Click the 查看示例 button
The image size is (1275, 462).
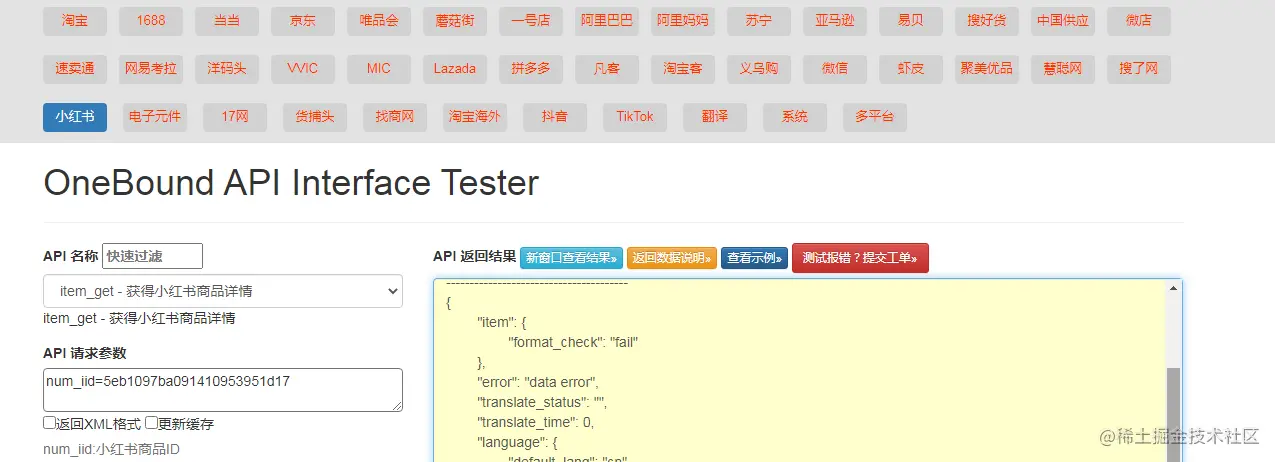tap(755, 258)
